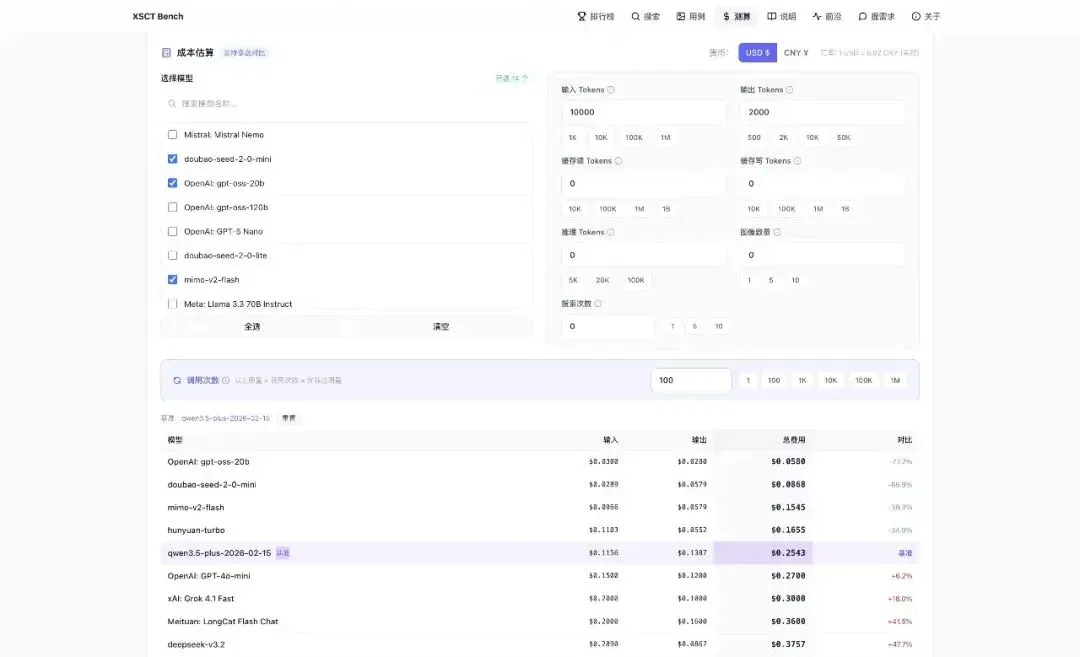This screenshot has height=657, width=1080.
Task: Edit the 输出 Tokens field showing 2000
Action: [x=822, y=112]
